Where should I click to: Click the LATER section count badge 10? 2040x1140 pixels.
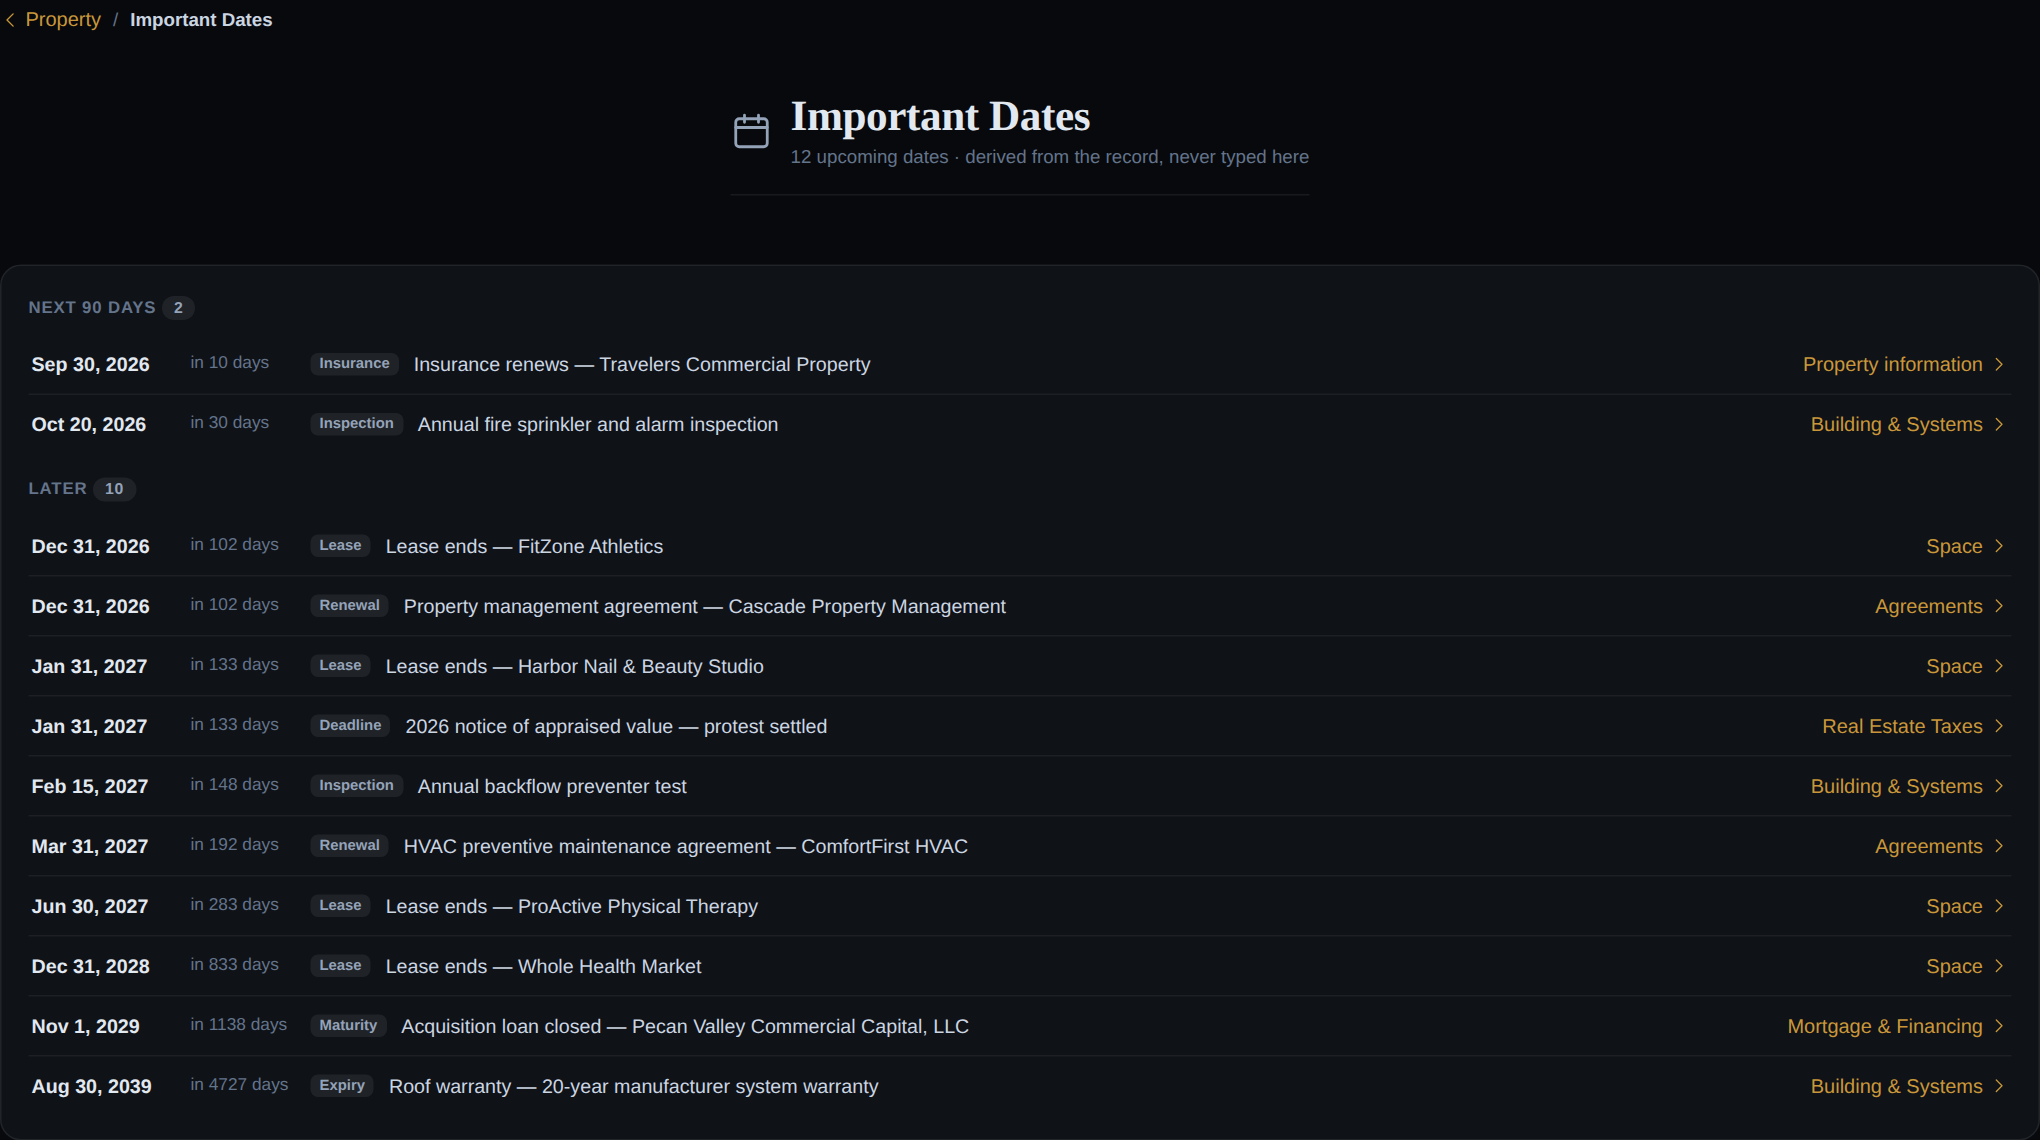pos(114,489)
